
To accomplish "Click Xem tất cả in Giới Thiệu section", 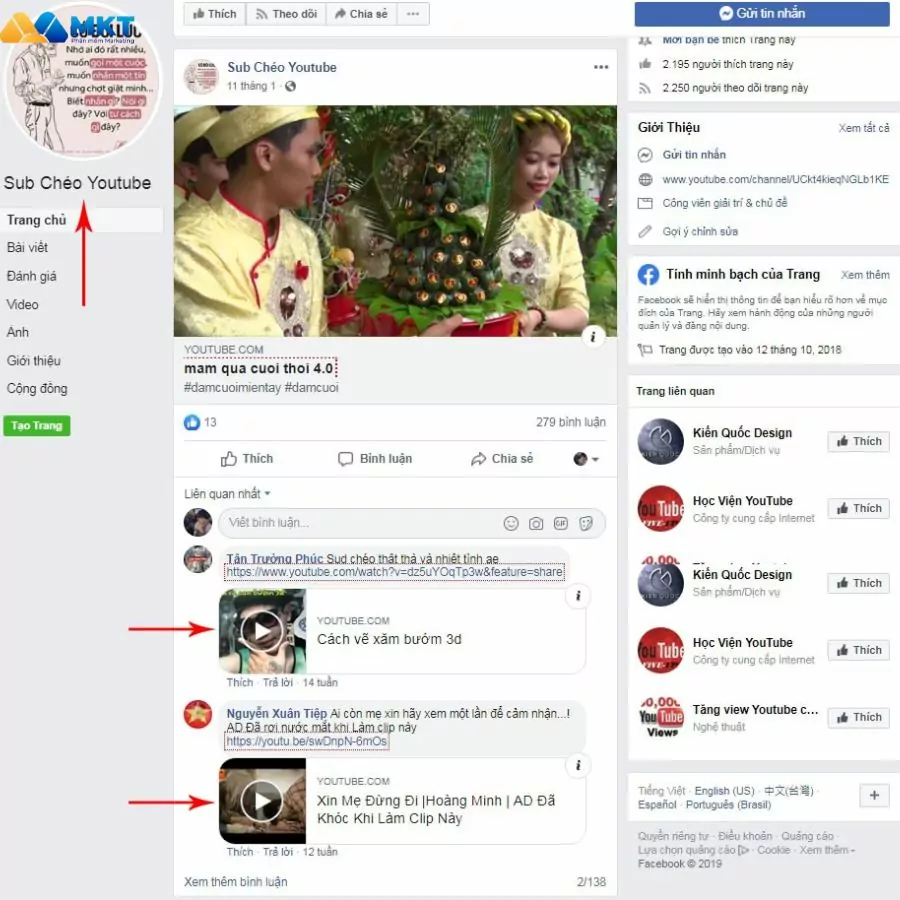I will click(x=864, y=128).
